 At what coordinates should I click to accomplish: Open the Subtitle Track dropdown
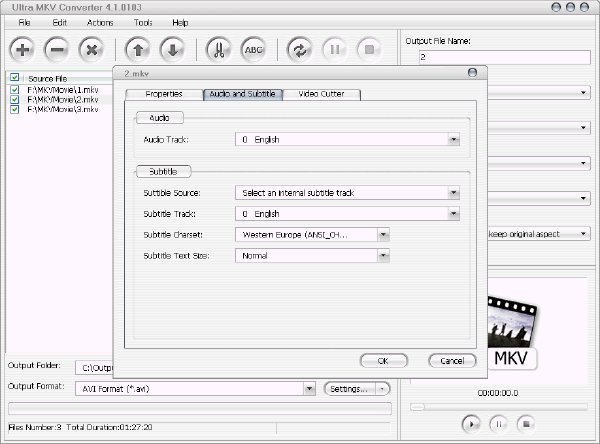click(x=453, y=213)
